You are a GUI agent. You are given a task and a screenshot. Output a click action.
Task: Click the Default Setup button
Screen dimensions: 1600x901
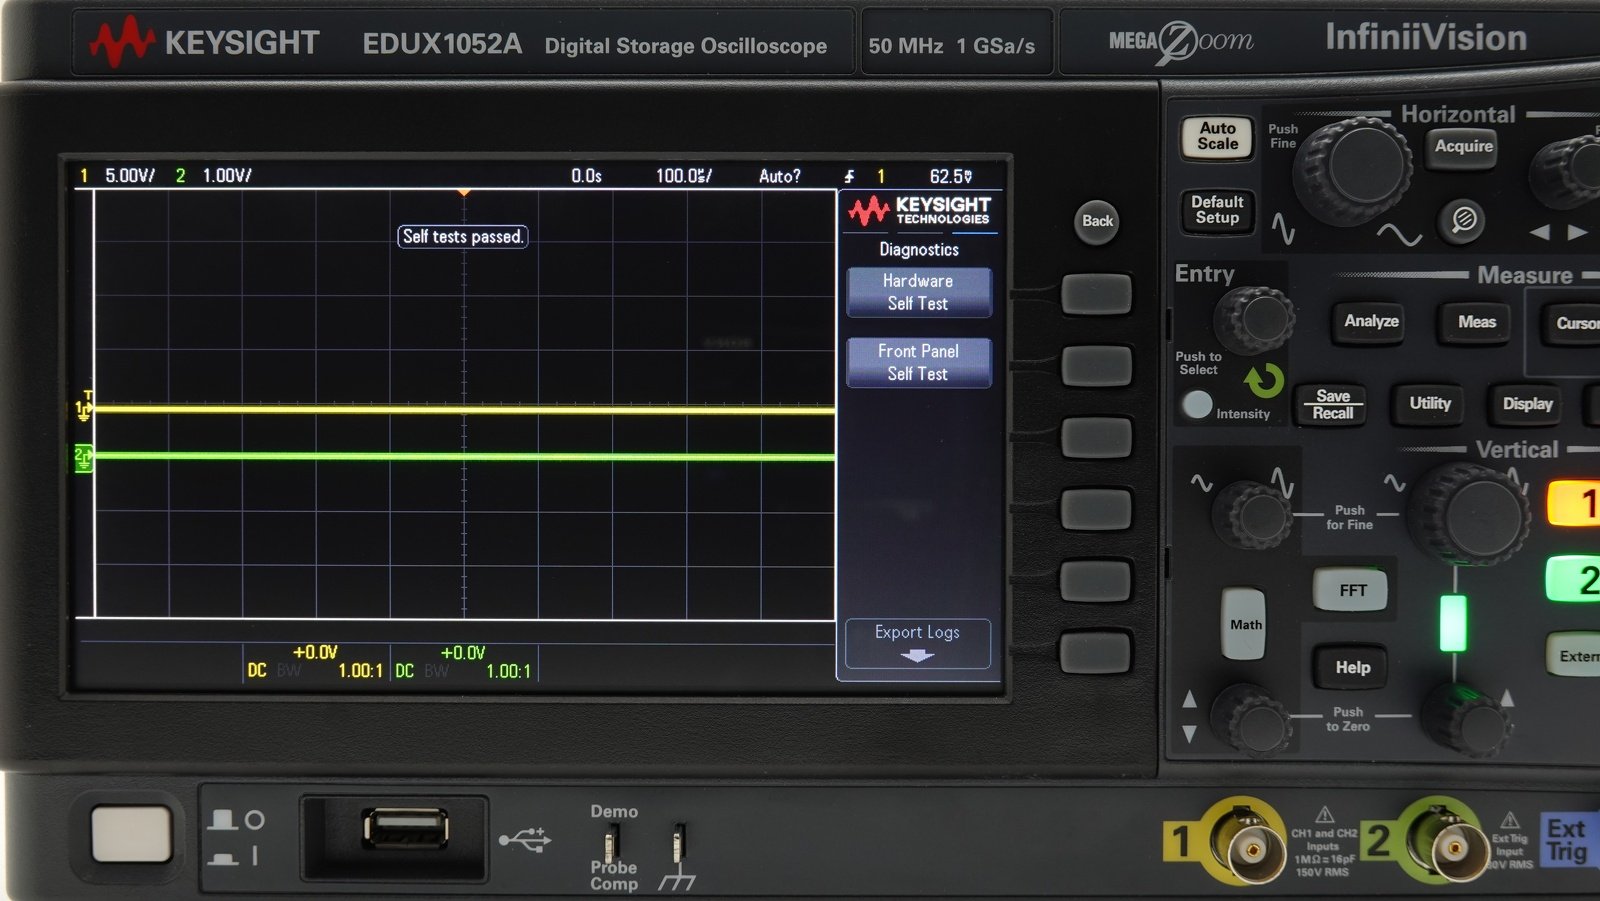[x=1217, y=211]
